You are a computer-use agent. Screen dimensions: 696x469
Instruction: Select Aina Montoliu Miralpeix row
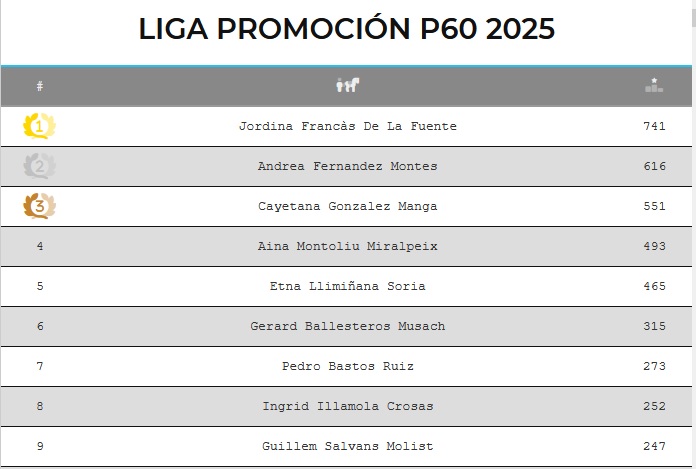347,246
